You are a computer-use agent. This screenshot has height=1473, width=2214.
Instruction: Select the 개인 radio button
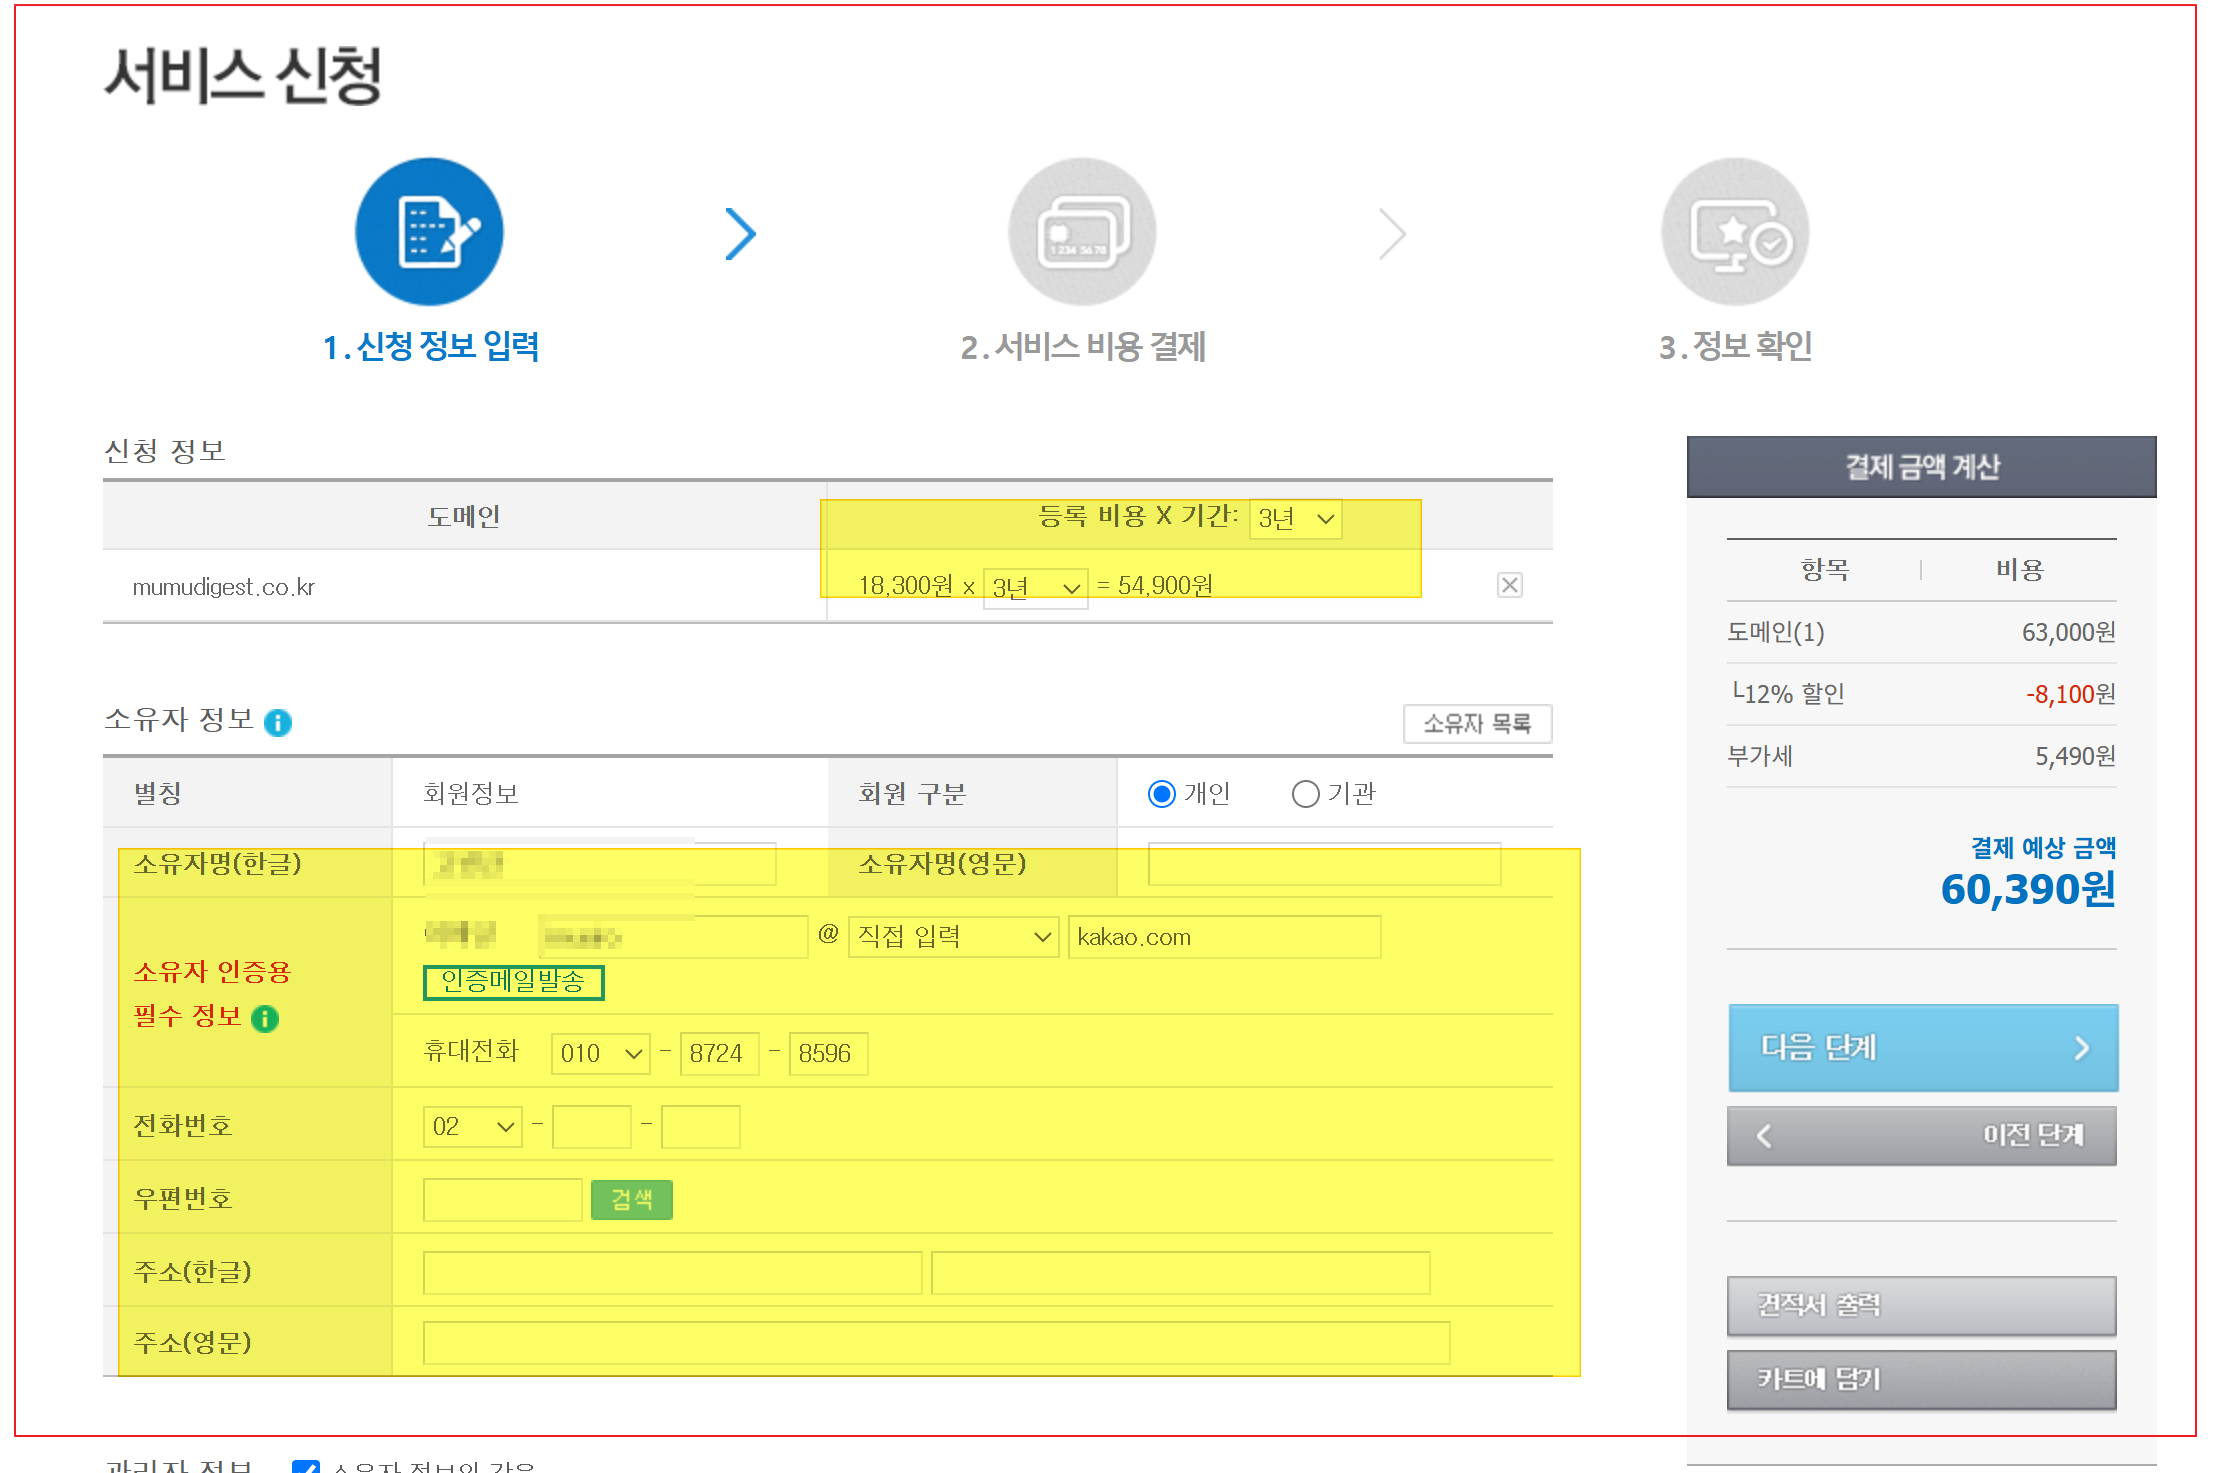pos(1161,794)
